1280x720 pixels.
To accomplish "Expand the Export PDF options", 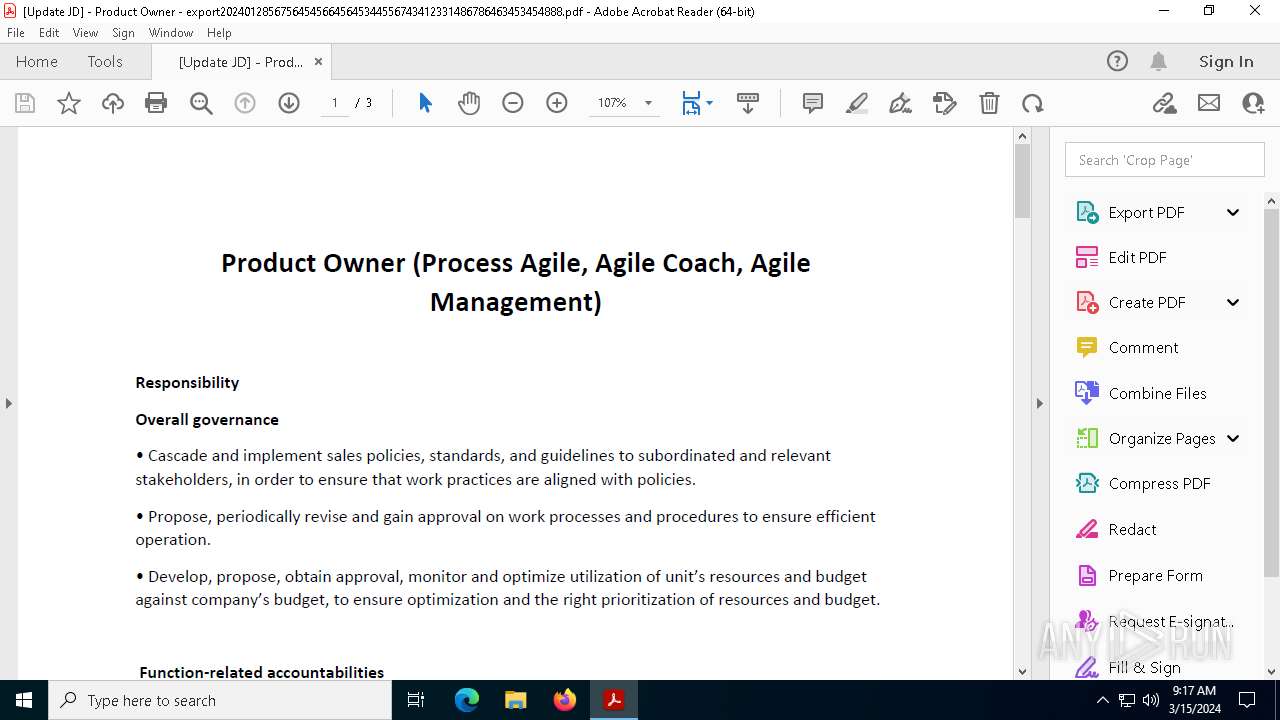I will 1233,212.
